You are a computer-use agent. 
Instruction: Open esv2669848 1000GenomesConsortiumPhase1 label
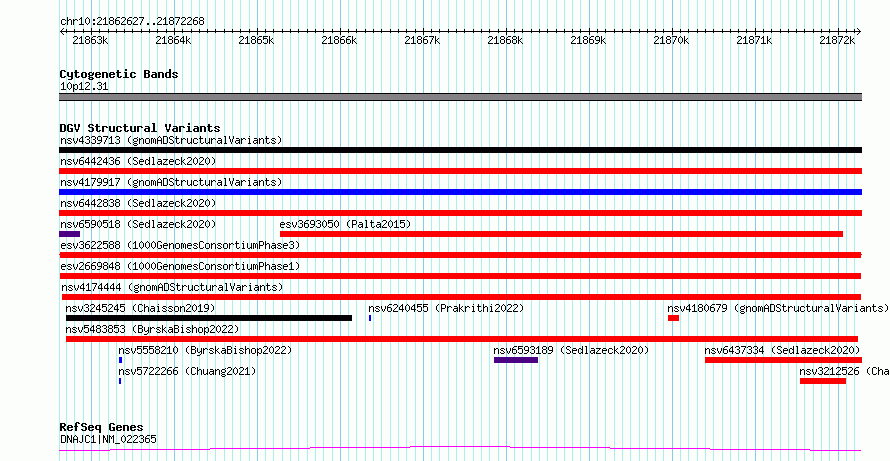[x=180, y=266]
